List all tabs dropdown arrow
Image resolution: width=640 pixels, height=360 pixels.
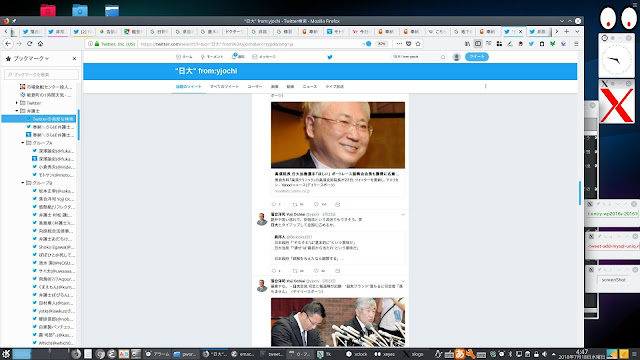pyautogui.click(x=577, y=31)
